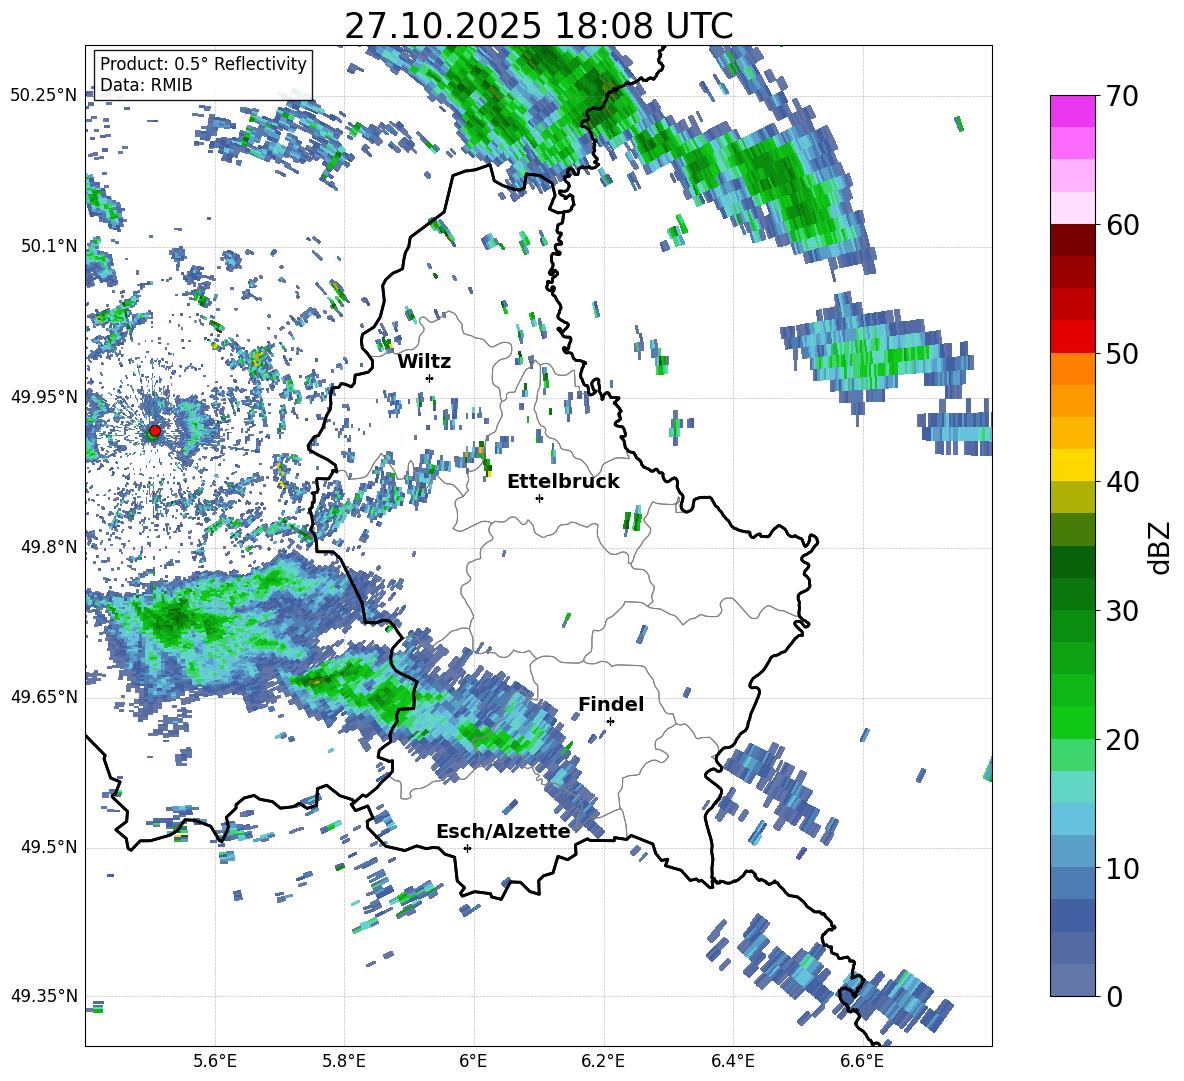The height and width of the screenshot is (1081, 1184).
Task: Click the bright green colorbar segment at 20
Action: click(1072, 722)
